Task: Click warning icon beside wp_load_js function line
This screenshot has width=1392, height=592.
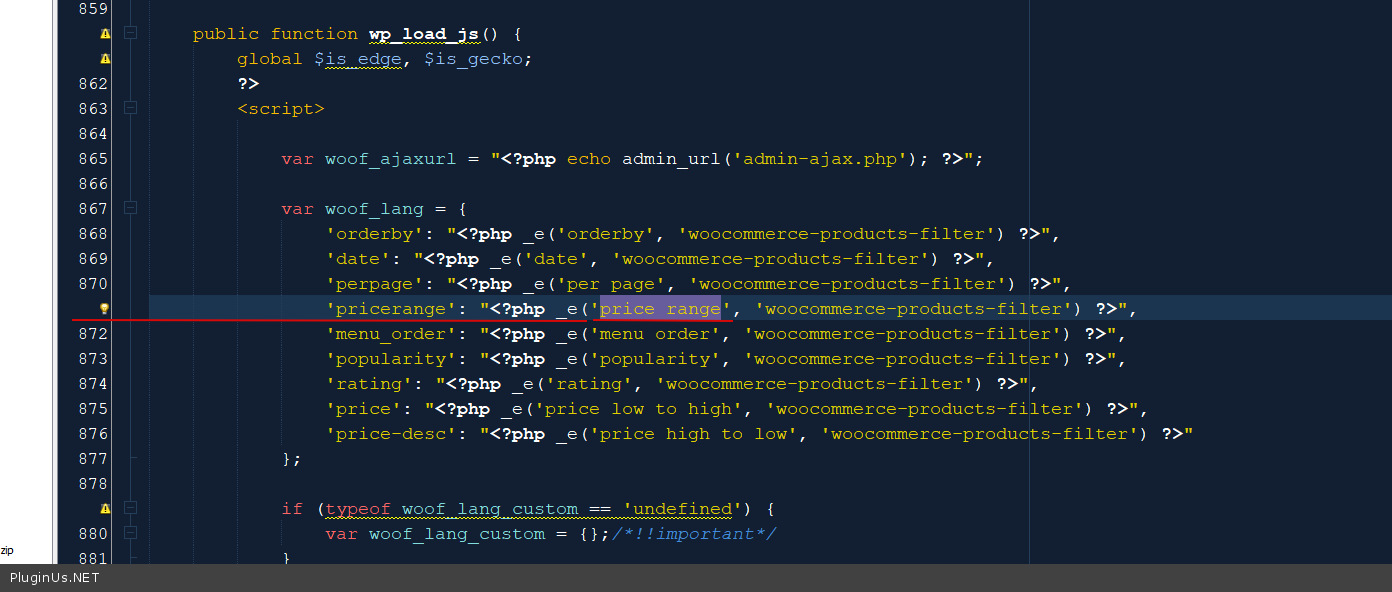Action: [x=104, y=34]
